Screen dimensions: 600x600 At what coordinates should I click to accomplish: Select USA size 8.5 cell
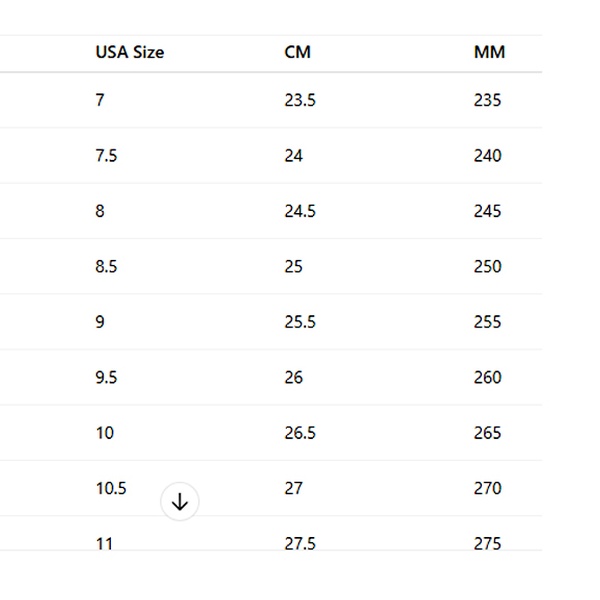click(x=106, y=267)
